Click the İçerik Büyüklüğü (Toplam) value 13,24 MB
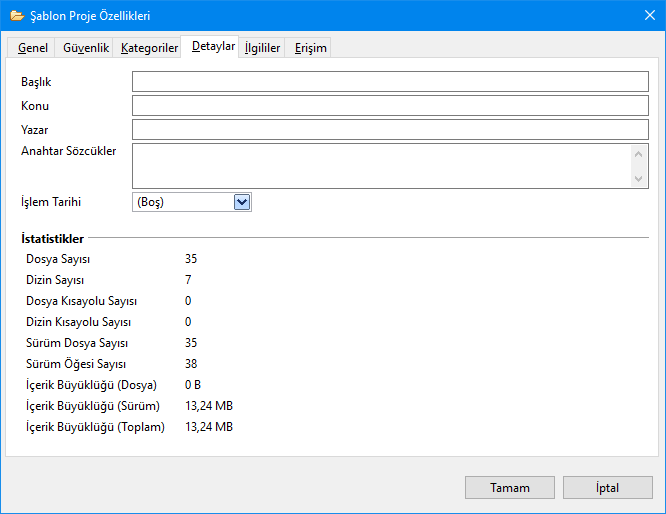 pos(209,427)
